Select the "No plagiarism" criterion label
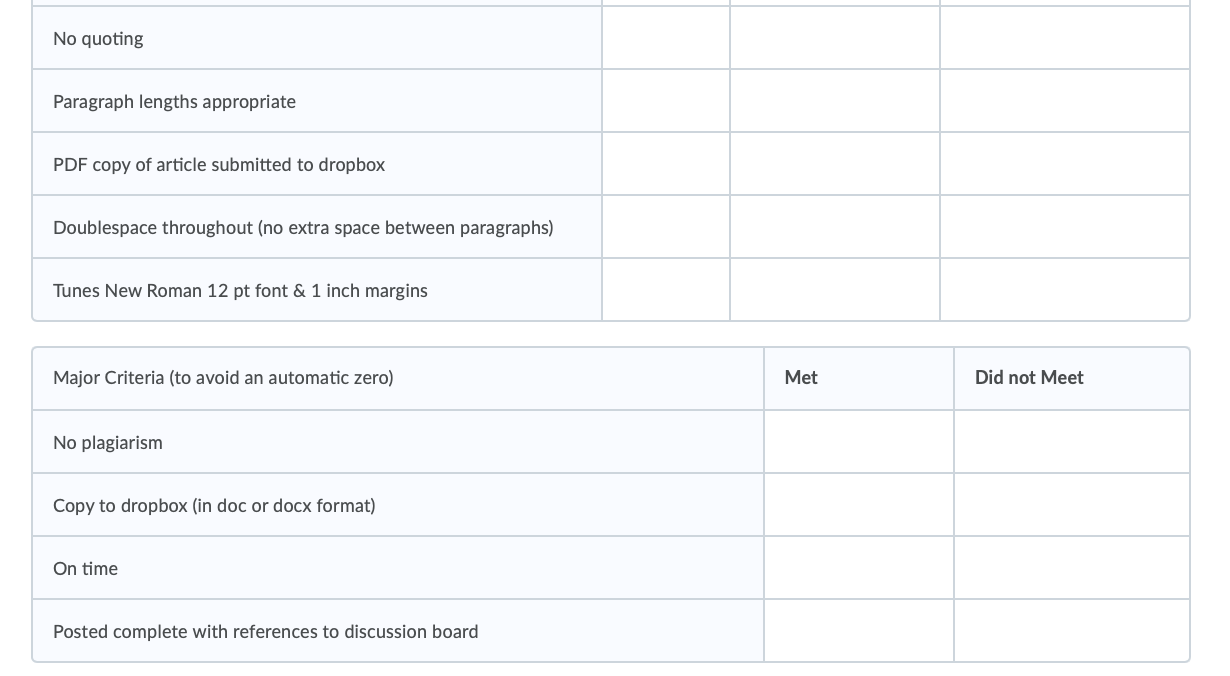This screenshot has width=1230, height=676. point(108,443)
